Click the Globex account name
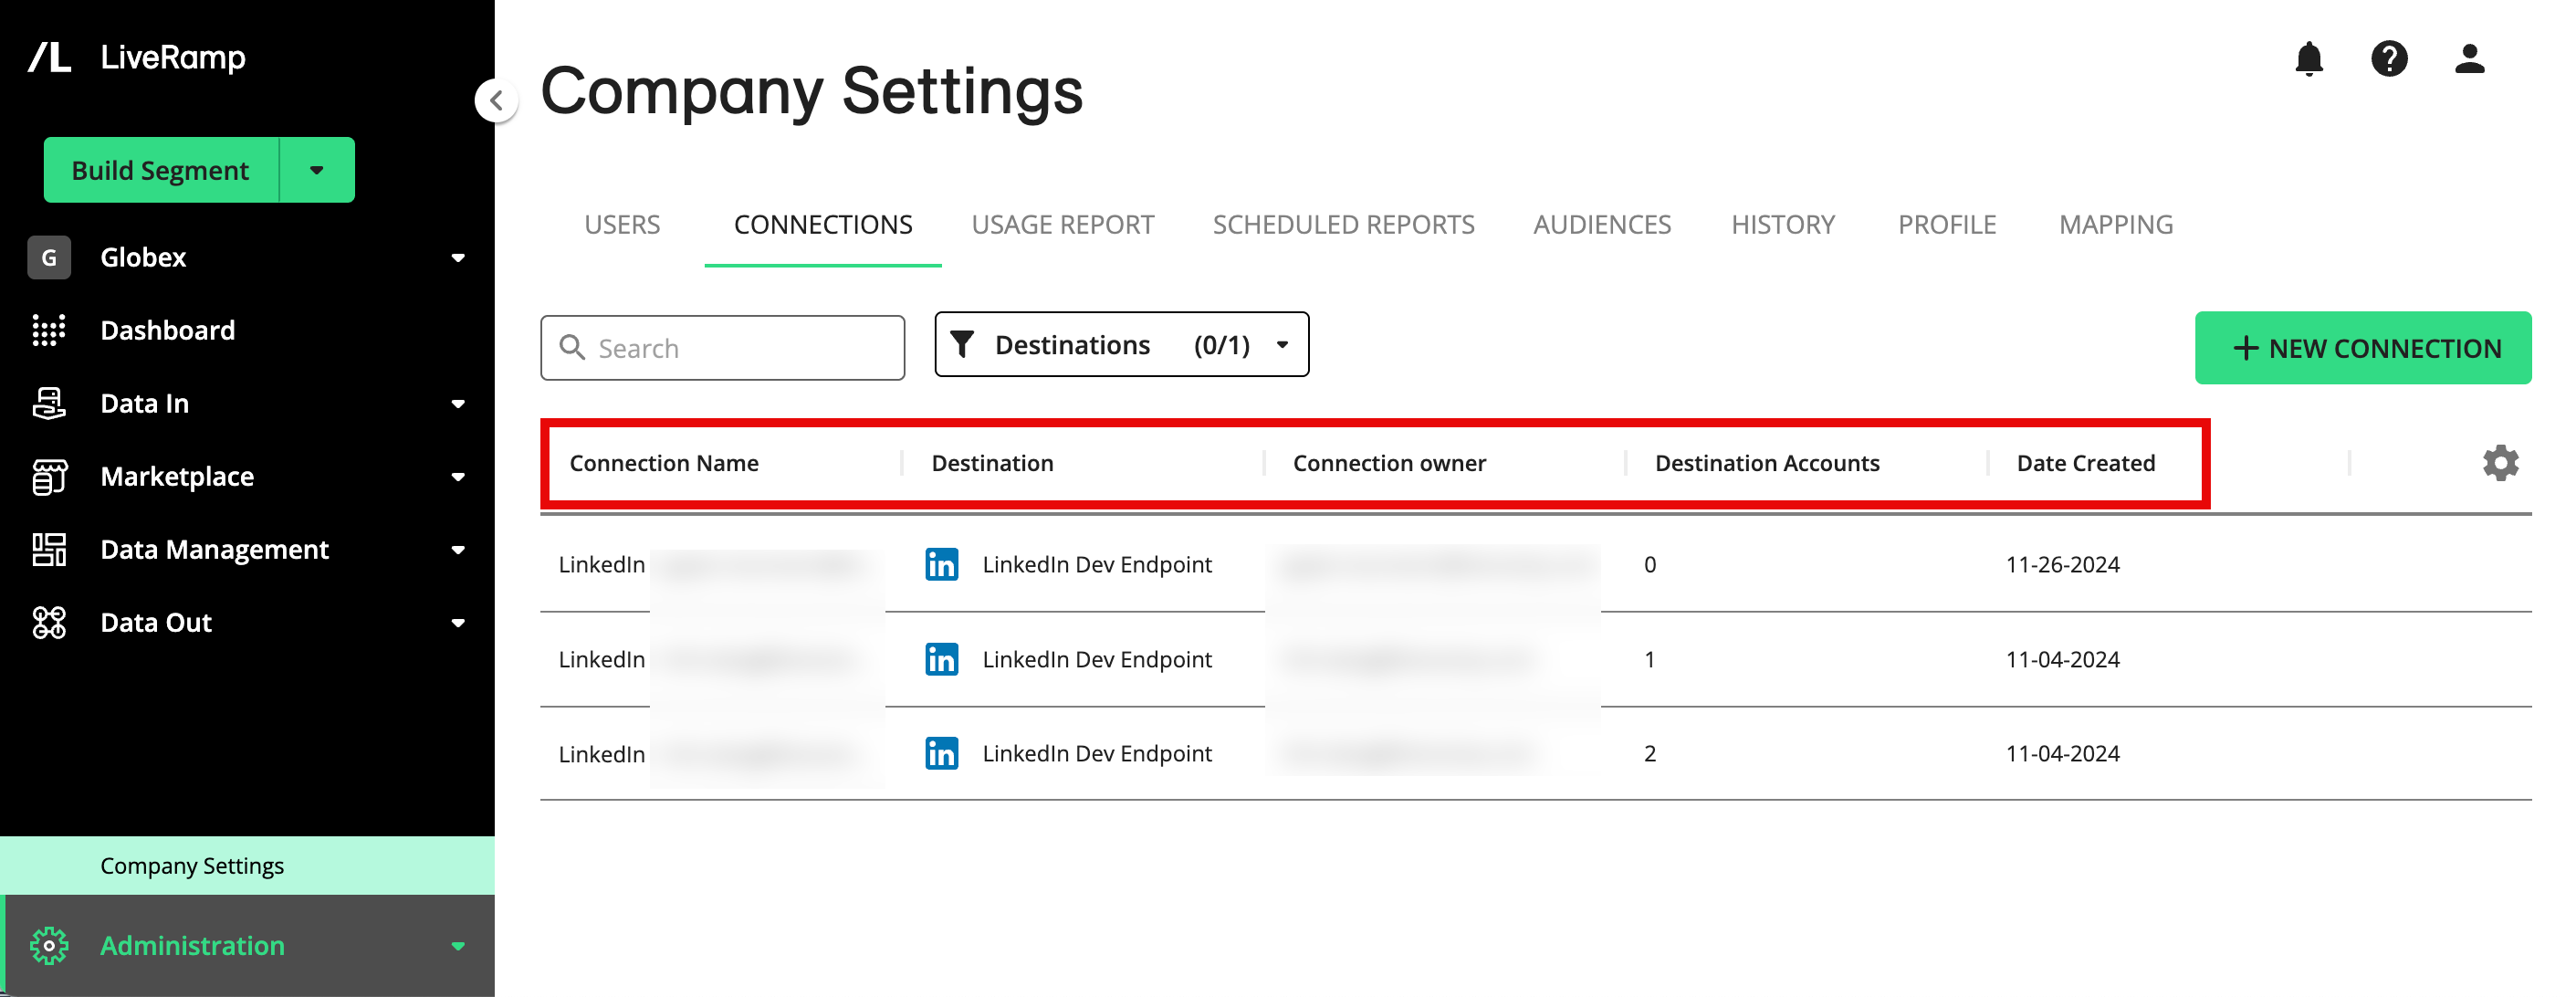2576x997 pixels. pyautogui.click(x=143, y=257)
